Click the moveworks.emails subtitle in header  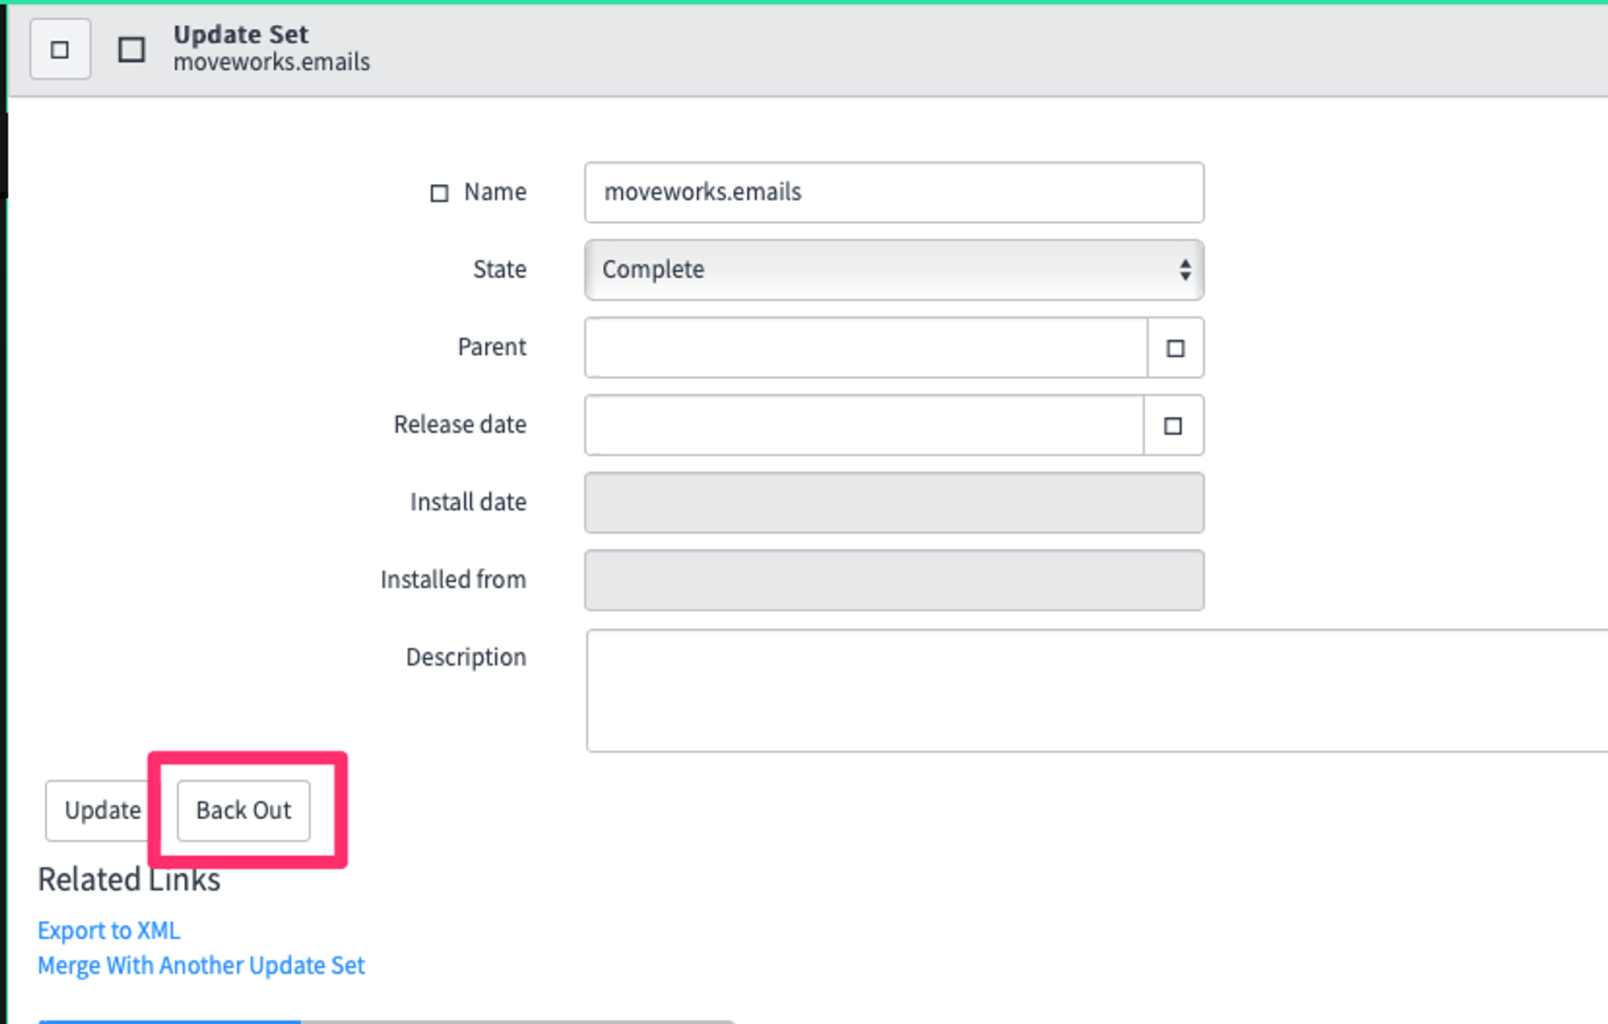point(271,62)
